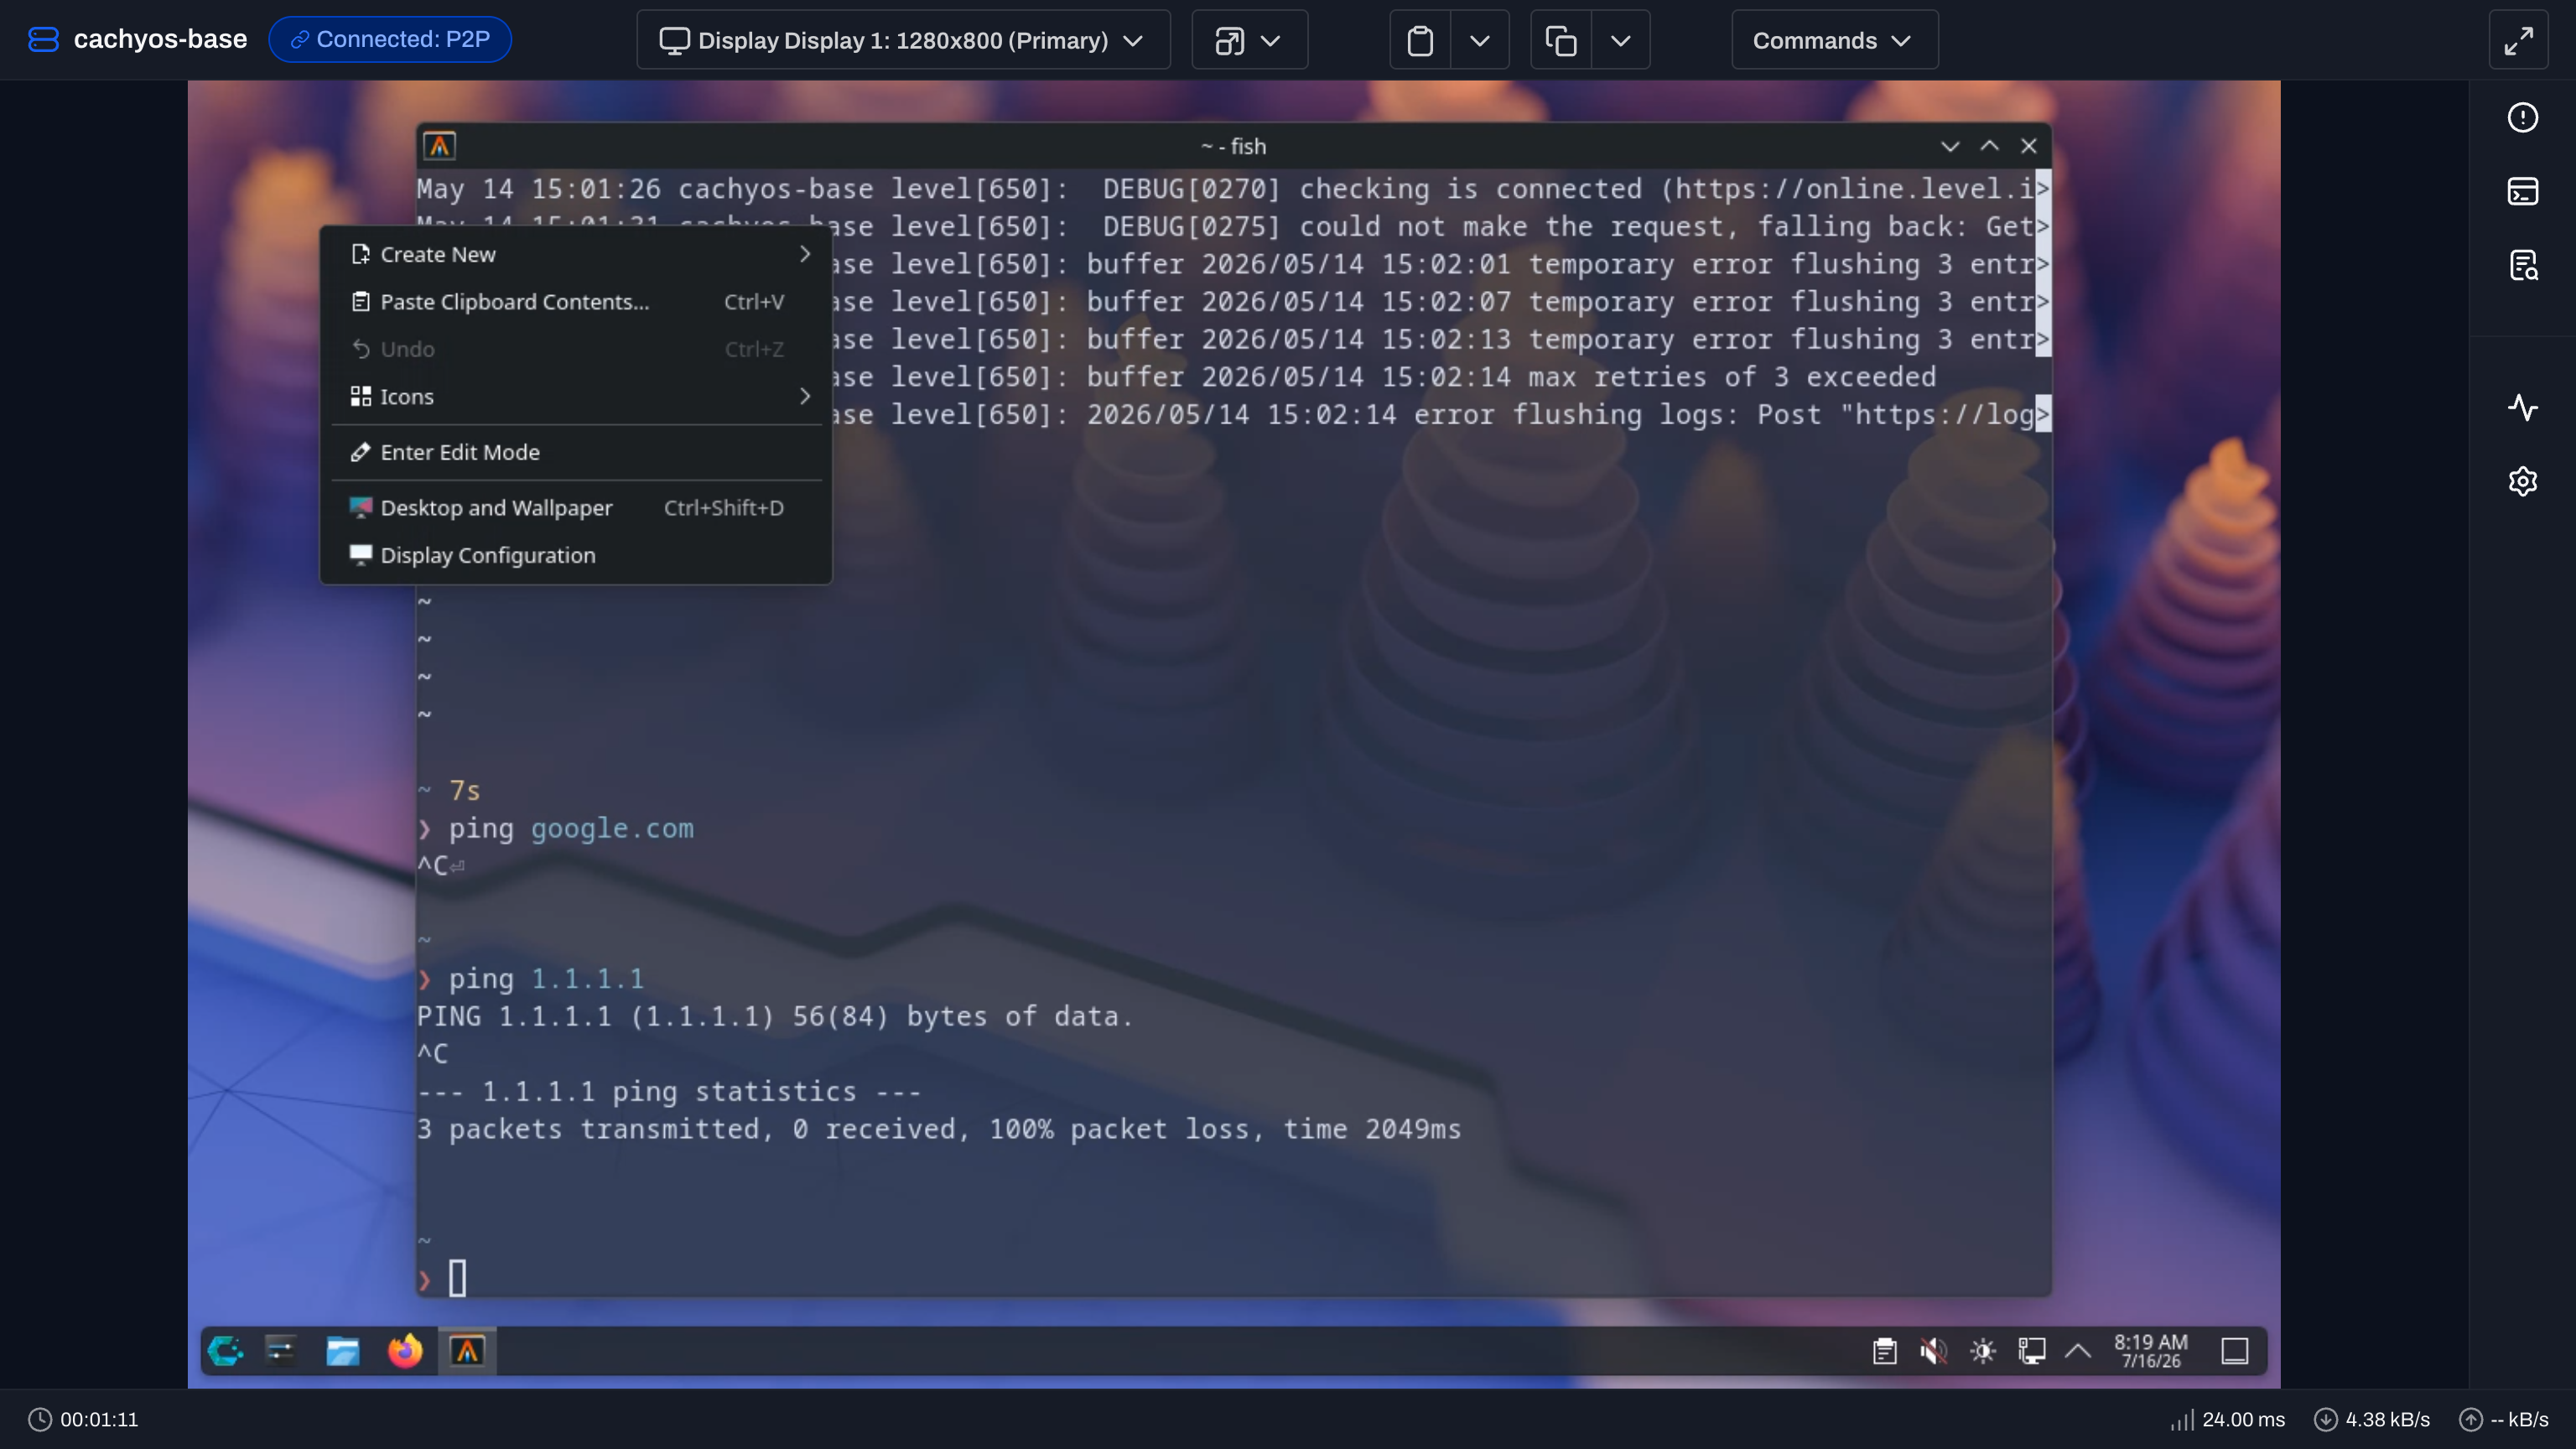Click the "3 packets transmitted" result line
This screenshot has height=1449, width=2576.
pos(939,1129)
